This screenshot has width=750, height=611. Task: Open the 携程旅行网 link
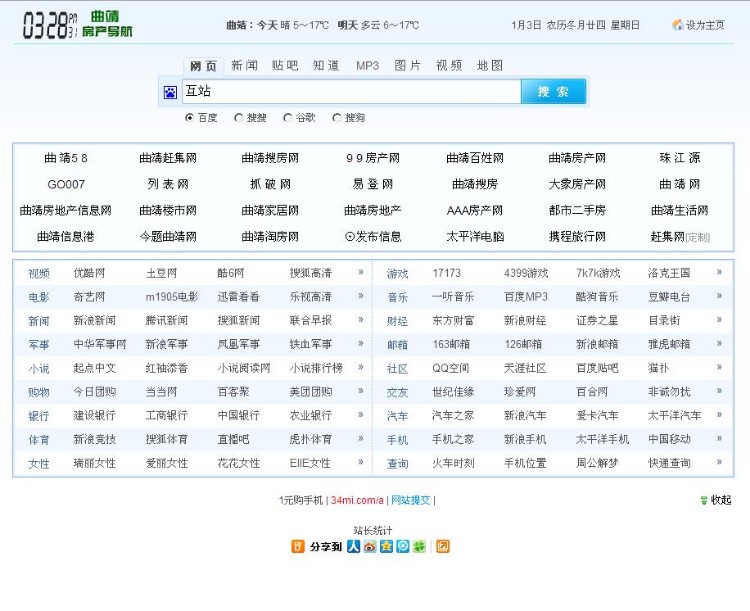click(x=577, y=236)
